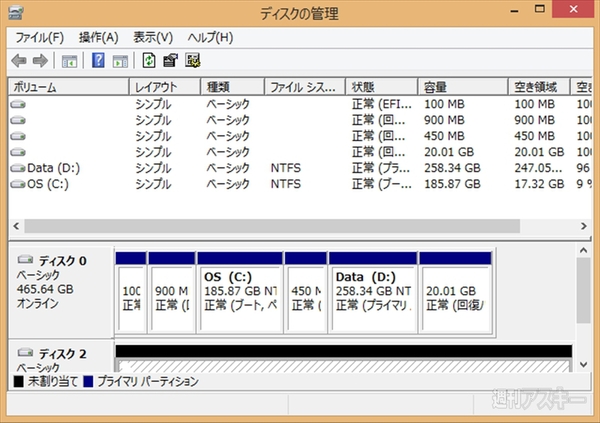Maximize the ディスクの管理 window
The image size is (600, 423).
click(x=540, y=9)
